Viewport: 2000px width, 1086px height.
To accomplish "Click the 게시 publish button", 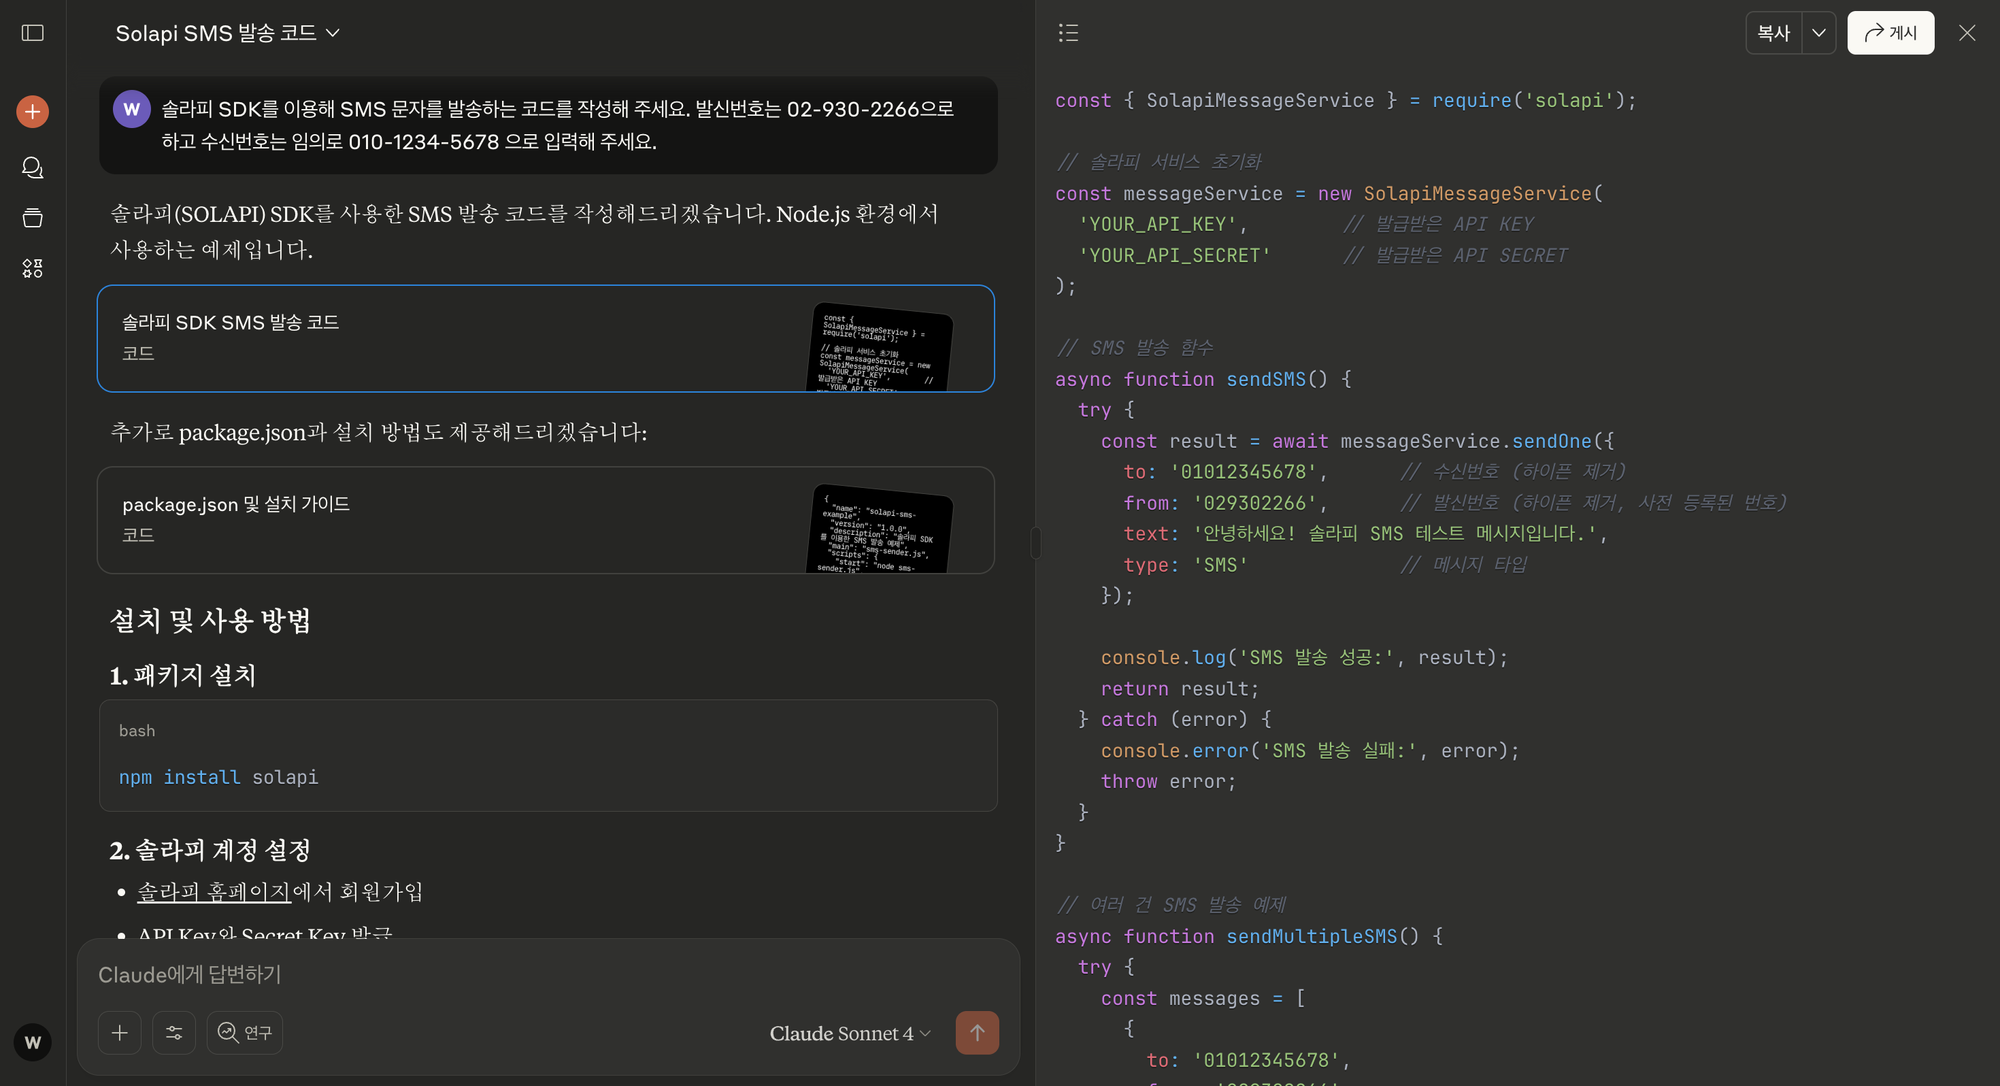I will tap(1890, 33).
